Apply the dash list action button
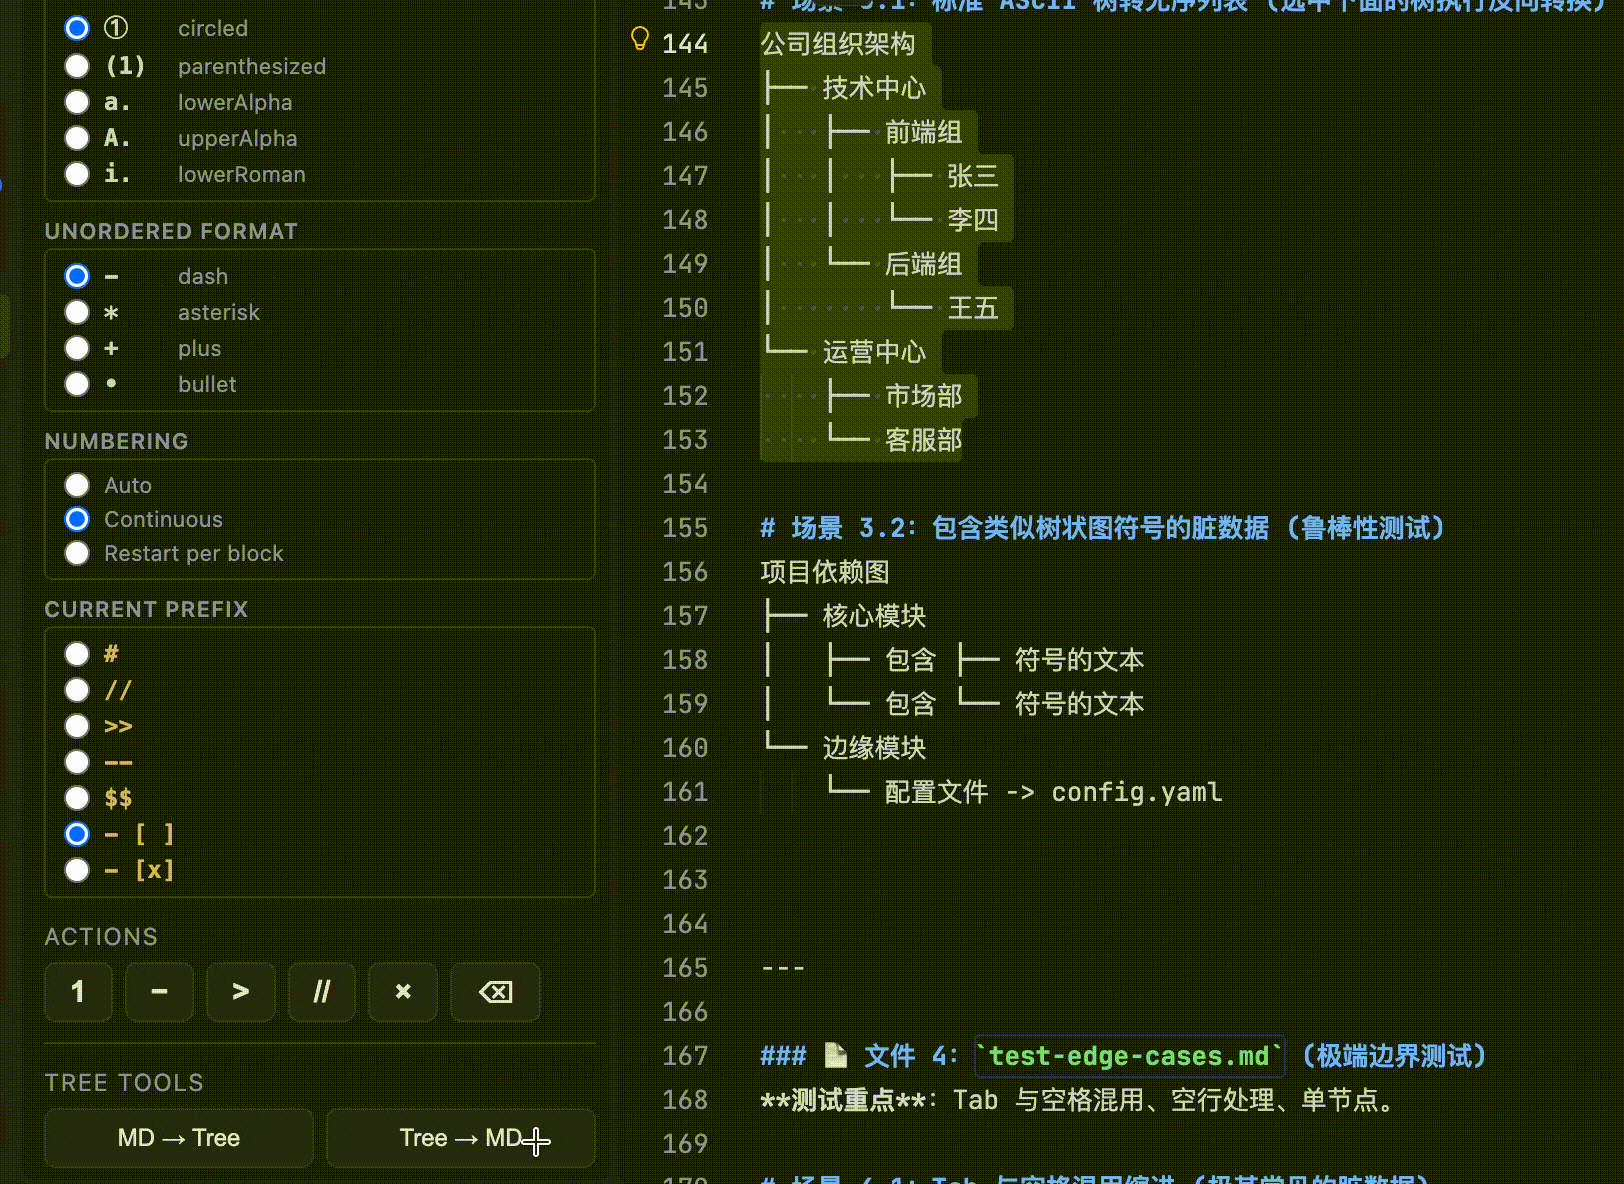 point(159,992)
